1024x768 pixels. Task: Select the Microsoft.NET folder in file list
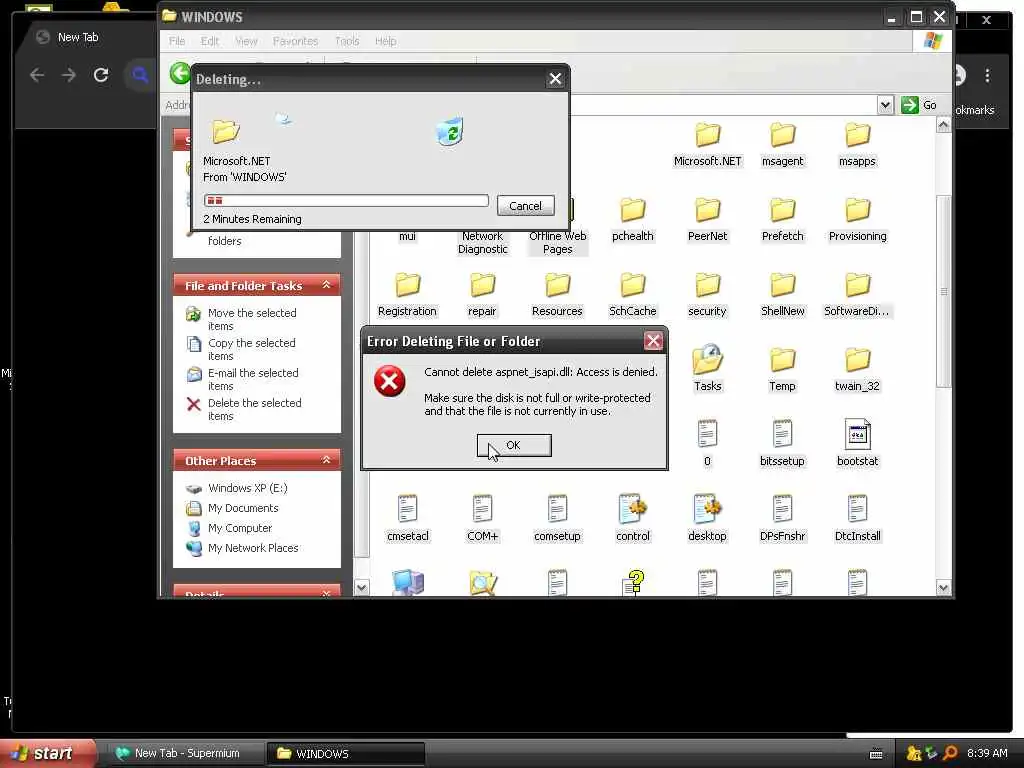click(707, 145)
